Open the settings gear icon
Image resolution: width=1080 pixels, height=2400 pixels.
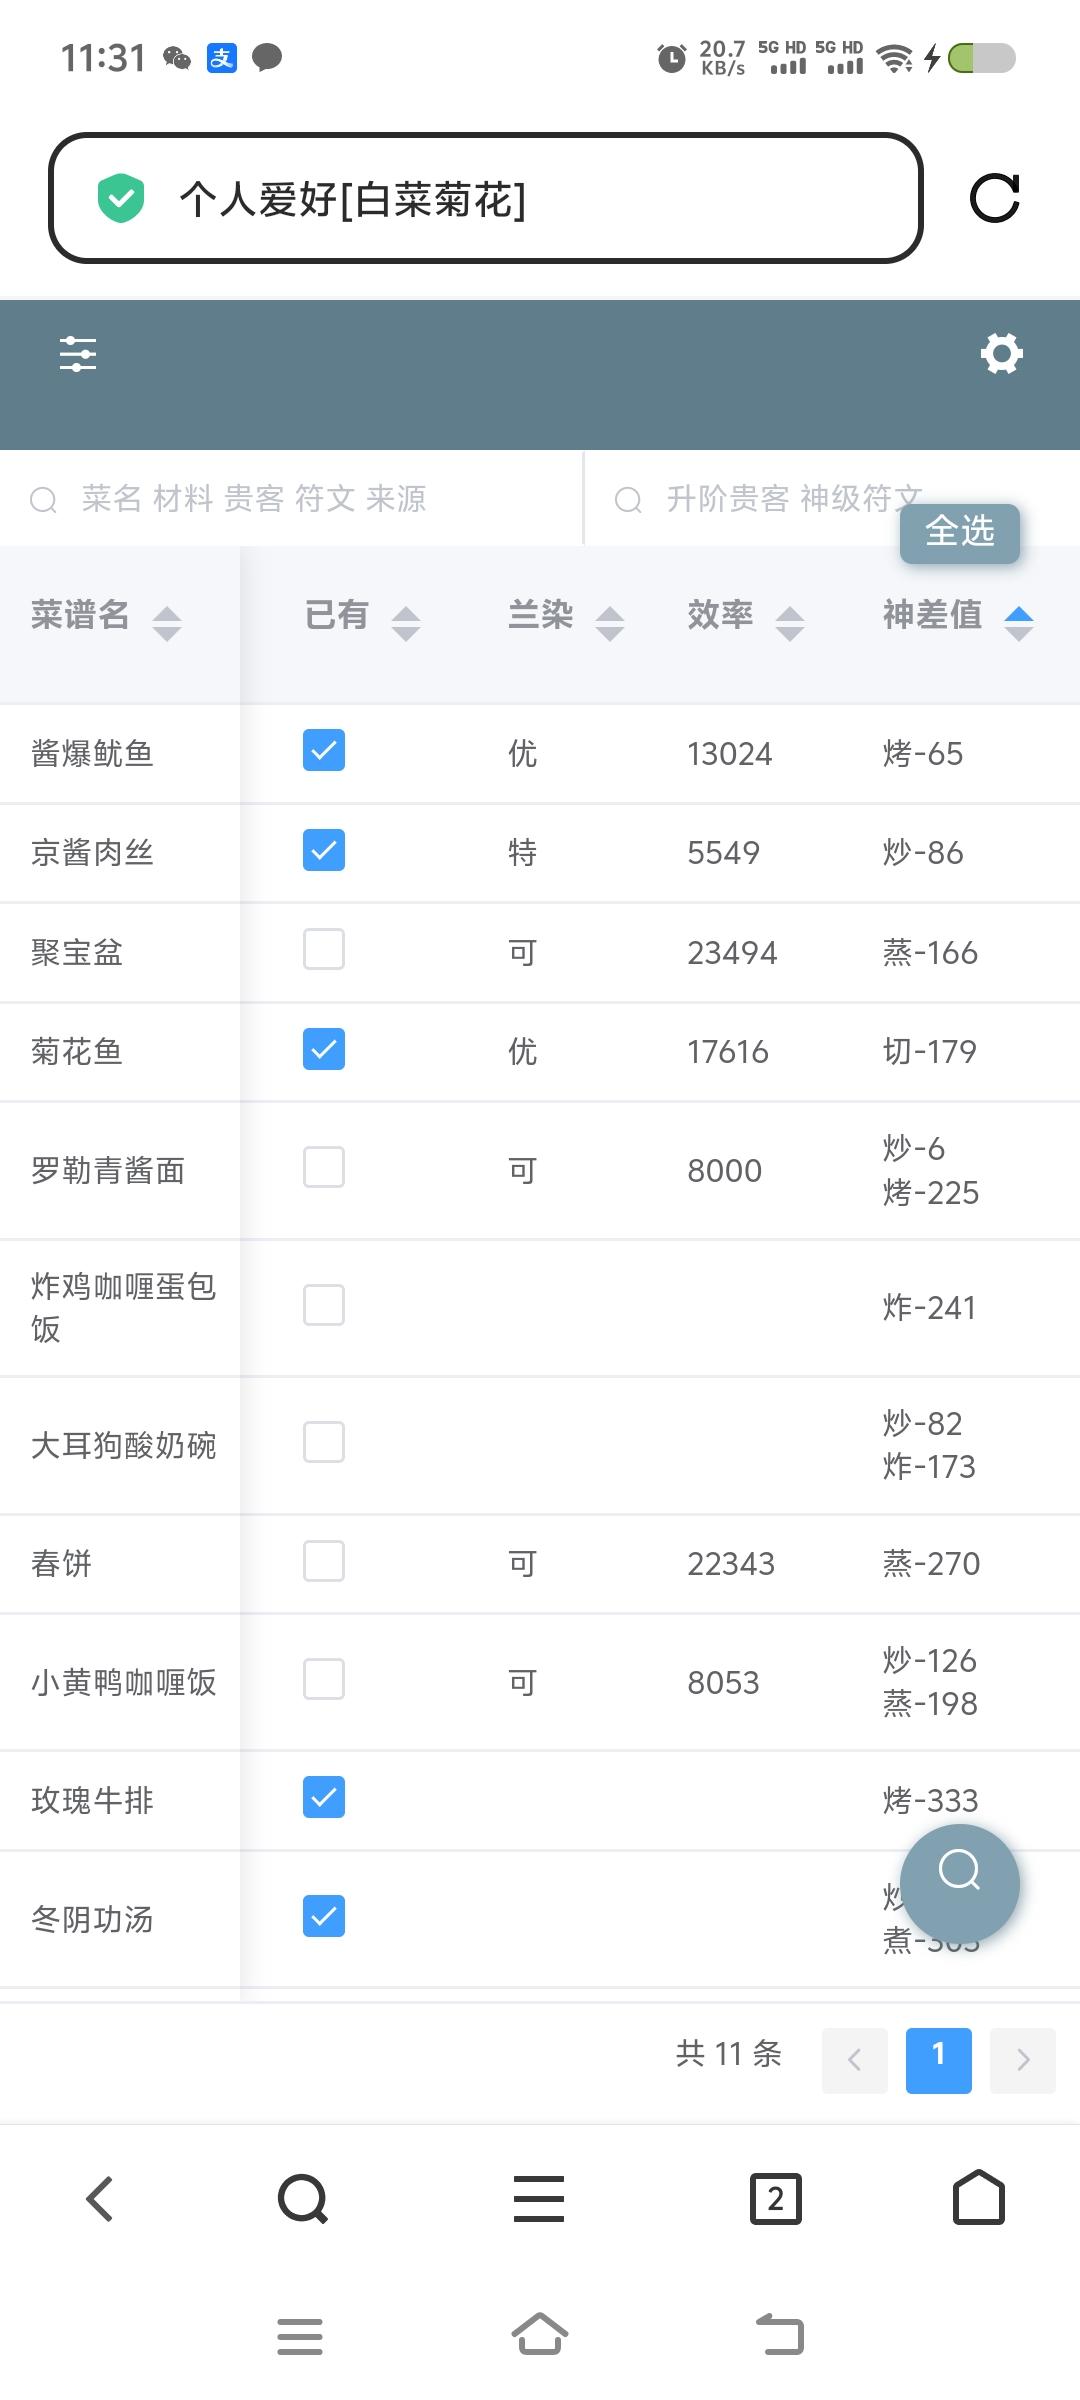pyautogui.click(x=1001, y=353)
